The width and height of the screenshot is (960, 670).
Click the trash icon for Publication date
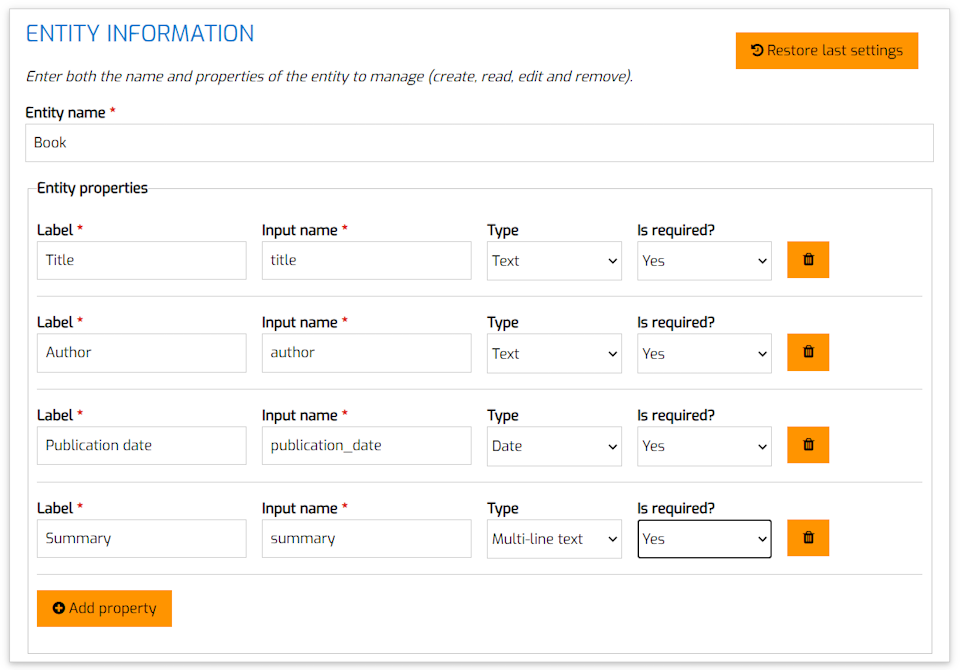point(807,445)
